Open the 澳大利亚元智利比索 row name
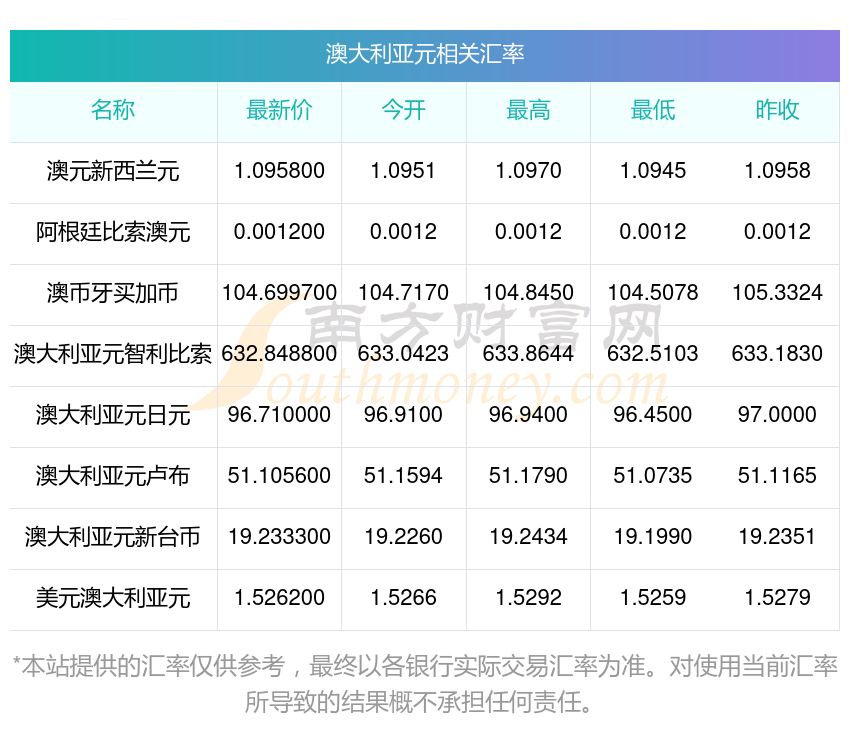 [x=113, y=354]
